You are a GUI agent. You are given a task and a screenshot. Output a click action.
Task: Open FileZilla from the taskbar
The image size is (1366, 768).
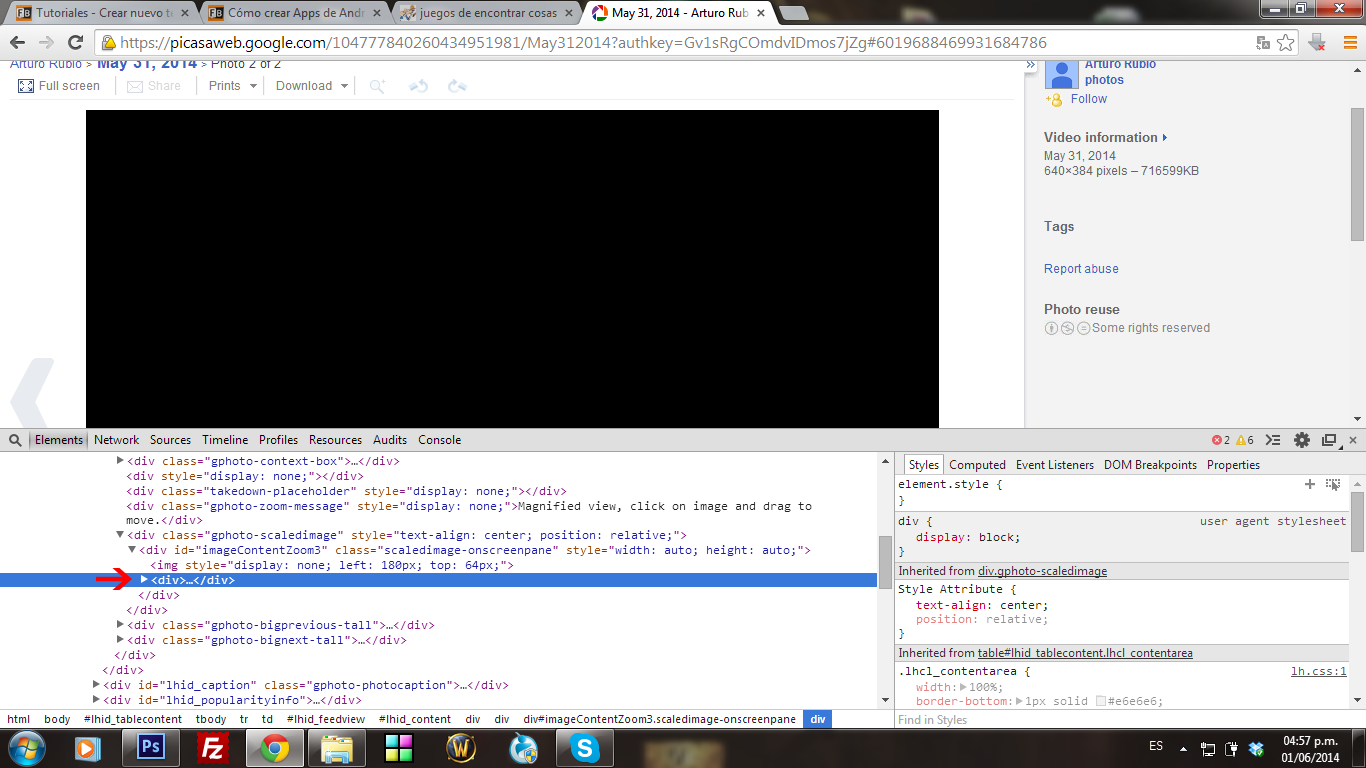tap(212, 747)
